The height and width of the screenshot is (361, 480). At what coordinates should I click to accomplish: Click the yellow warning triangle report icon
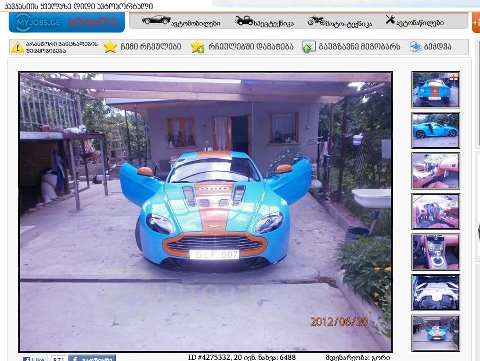tap(18, 47)
